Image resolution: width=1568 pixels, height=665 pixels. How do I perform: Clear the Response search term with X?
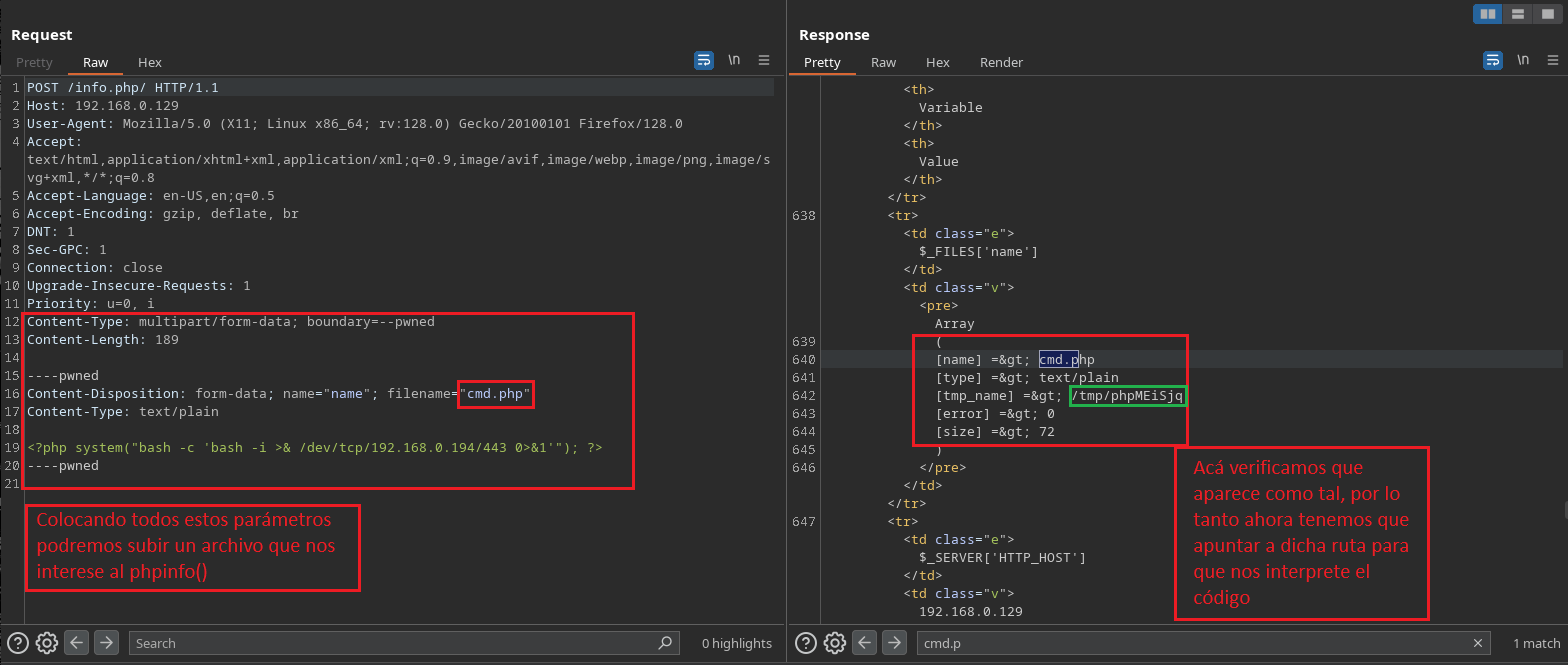click(x=1478, y=643)
